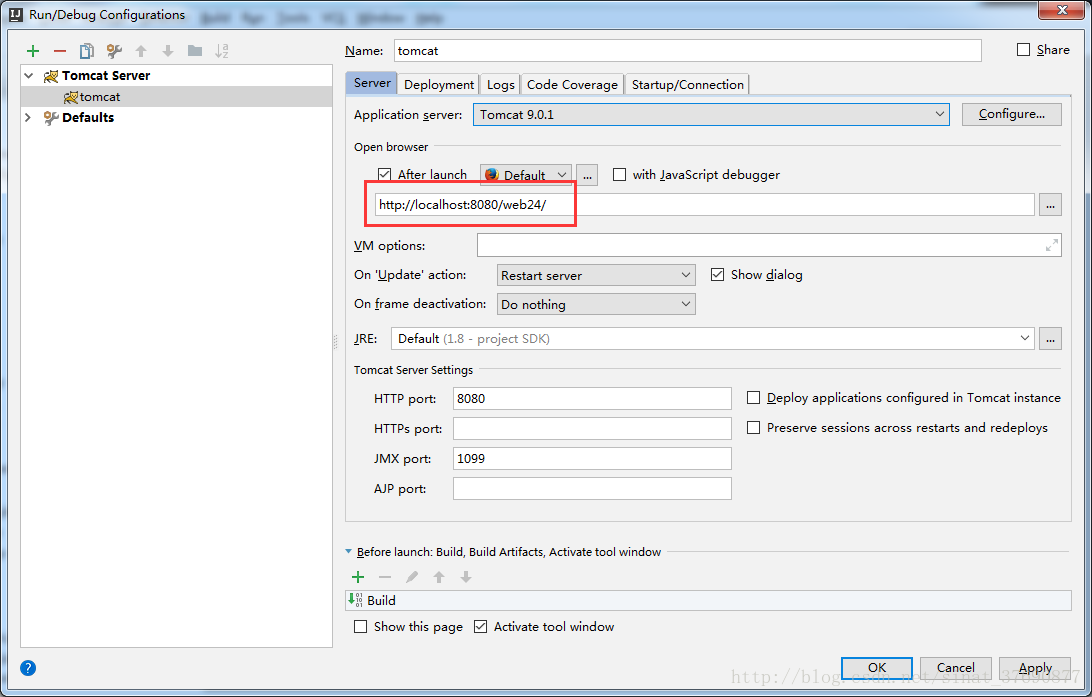
Task: Open the Code Coverage tab
Action: coord(572,84)
